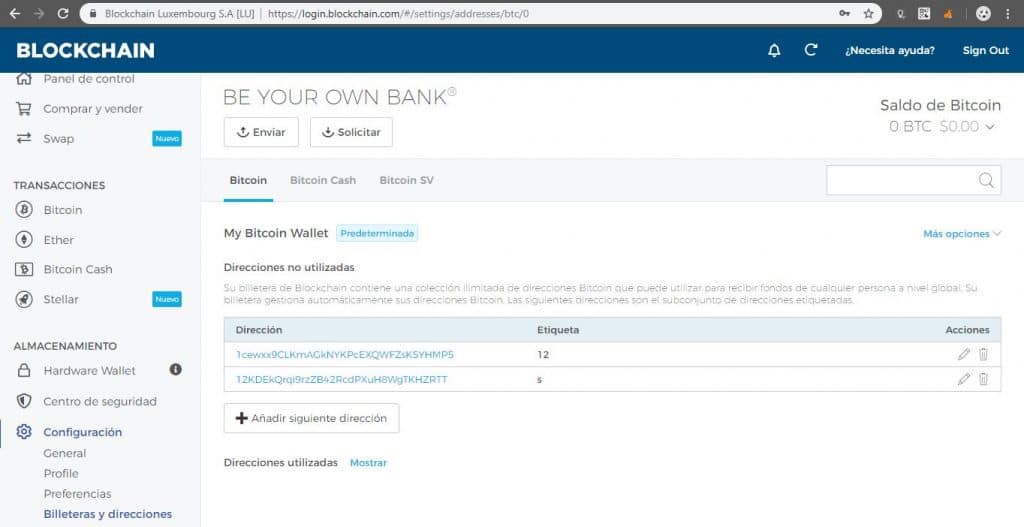
Task: Open address 12KDEkQrqi9rzZB42RcdPXuH8WgTKHZRTT link
Action: tap(342, 379)
